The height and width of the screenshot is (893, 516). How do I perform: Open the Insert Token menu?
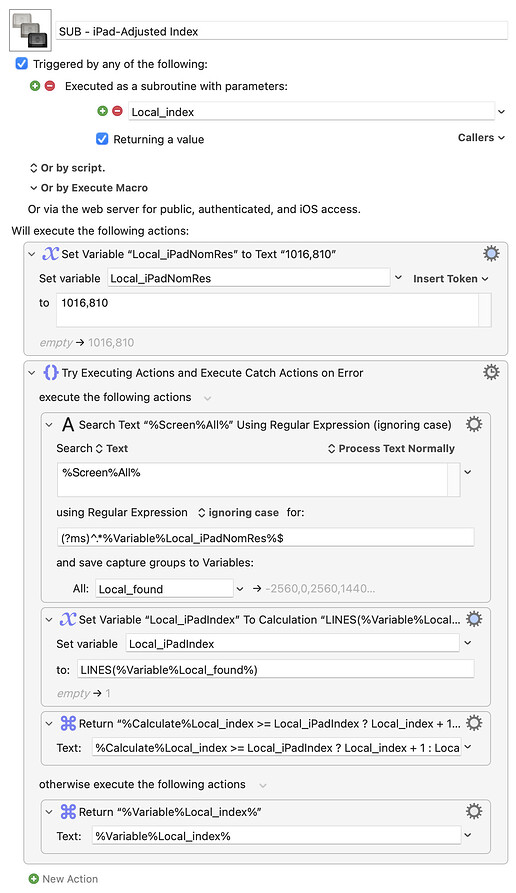[x=451, y=278]
